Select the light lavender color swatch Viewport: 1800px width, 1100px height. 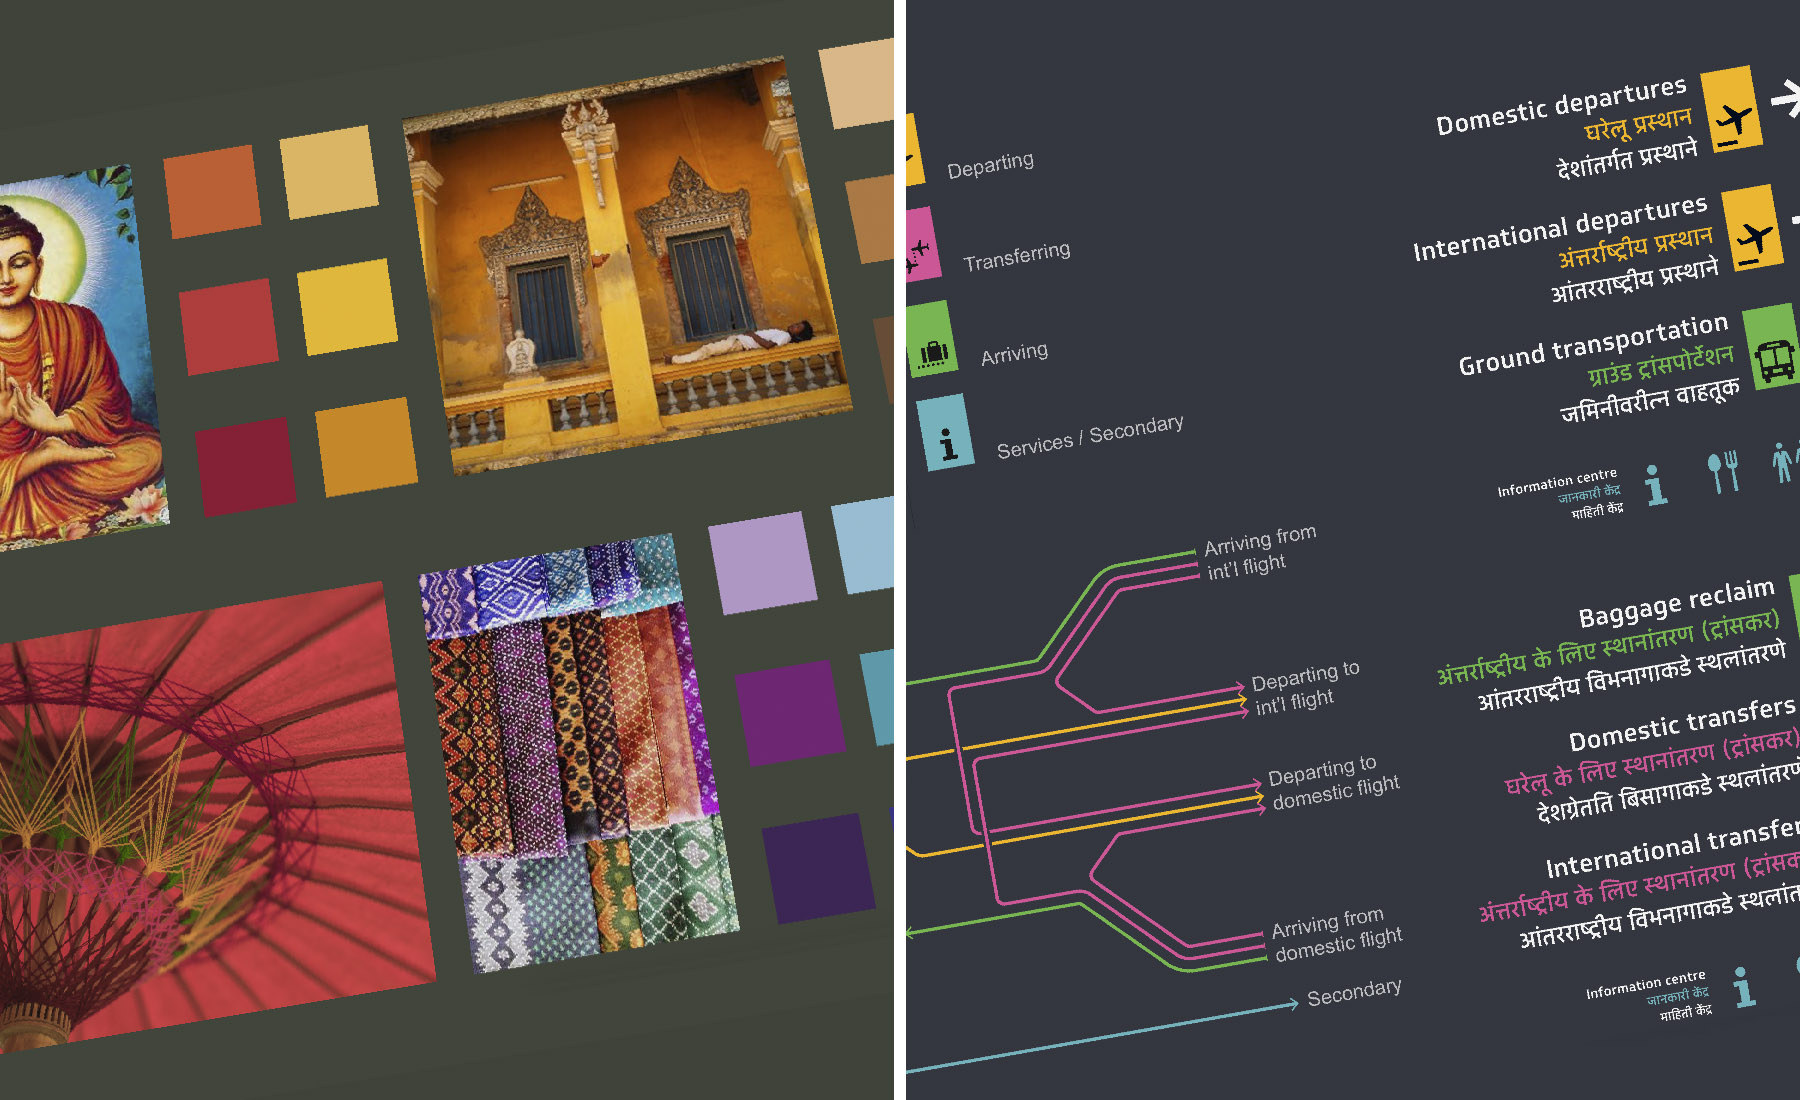(763, 563)
